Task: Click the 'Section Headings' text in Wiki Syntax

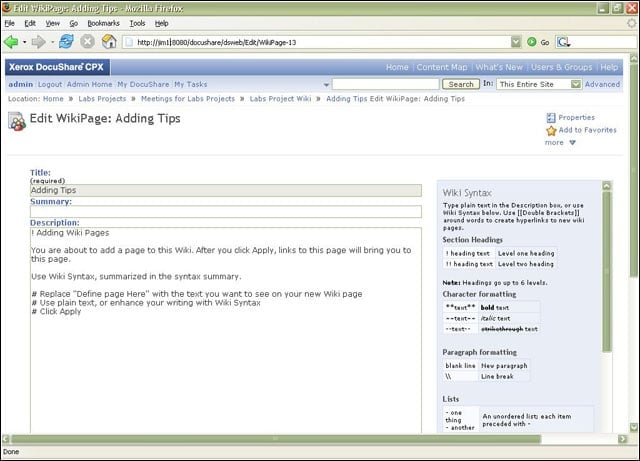Action: [x=472, y=240]
